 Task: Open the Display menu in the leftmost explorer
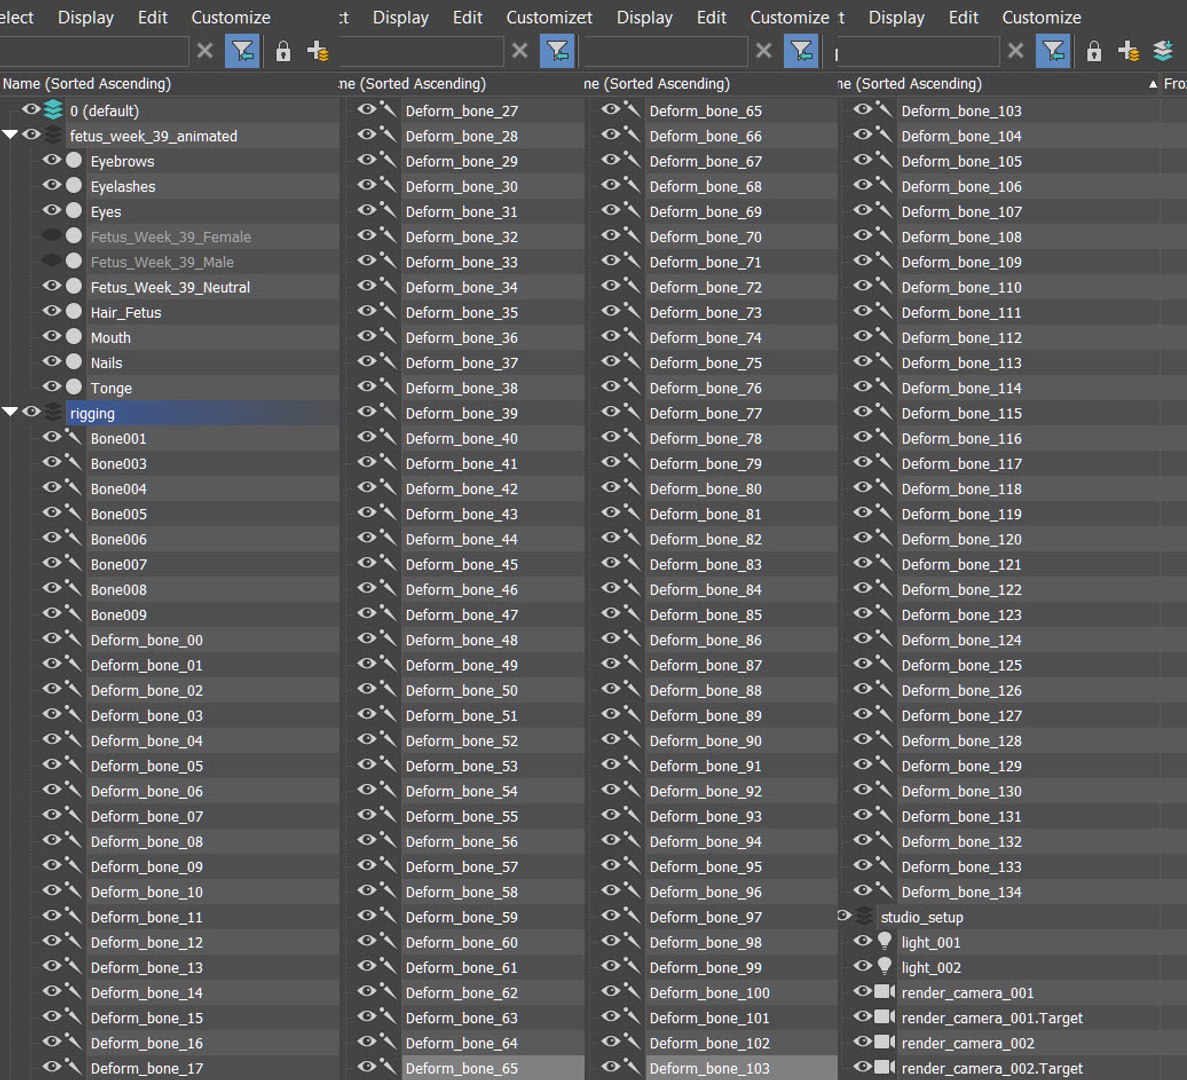pos(86,17)
